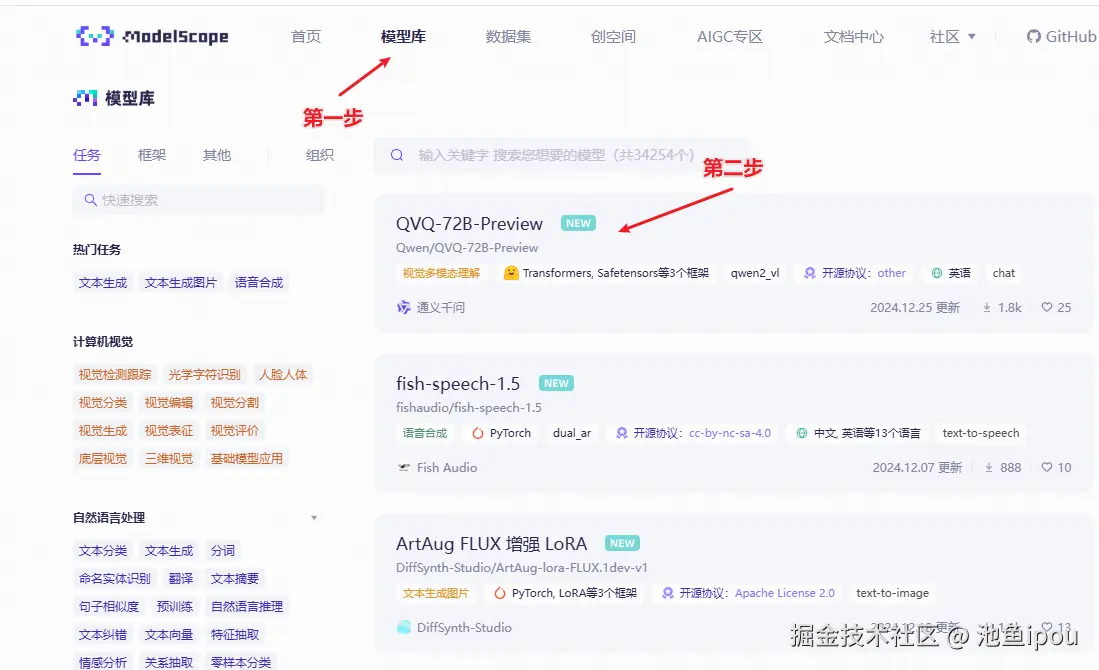Click the qwen2_vl tag
The height and width of the screenshot is (670, 1099).
click(x=755, y=273)
